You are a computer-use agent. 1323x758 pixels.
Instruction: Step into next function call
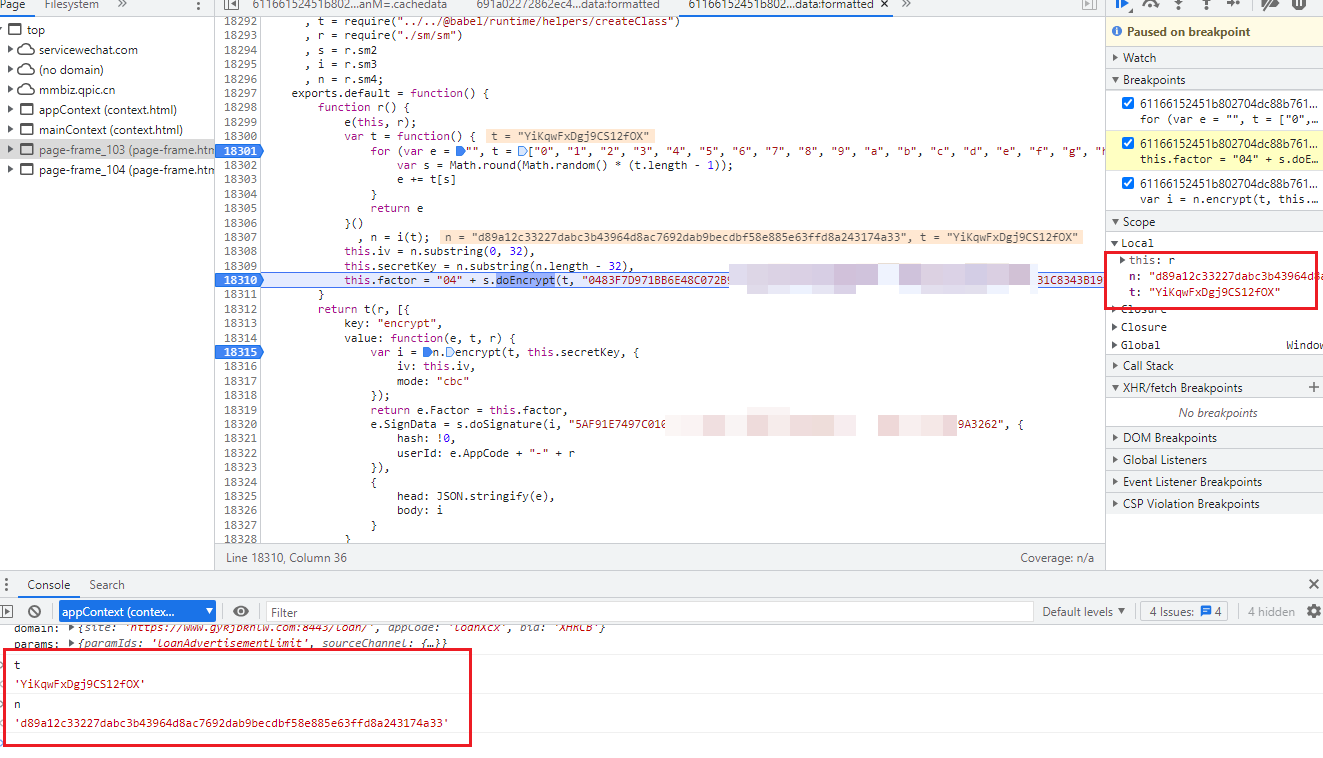[1179, 4]
